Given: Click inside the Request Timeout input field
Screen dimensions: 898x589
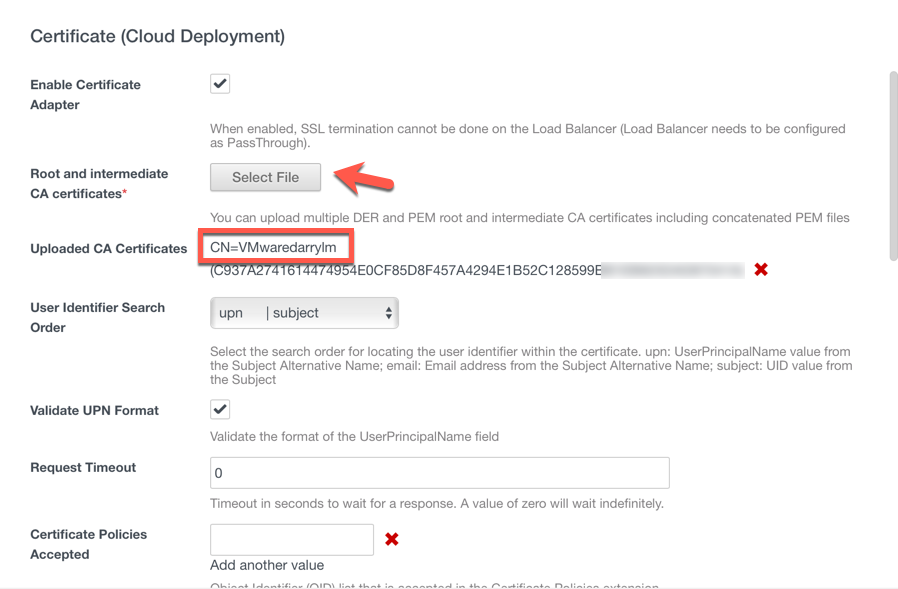Looking at the screenshot, I should coord(438,472).
